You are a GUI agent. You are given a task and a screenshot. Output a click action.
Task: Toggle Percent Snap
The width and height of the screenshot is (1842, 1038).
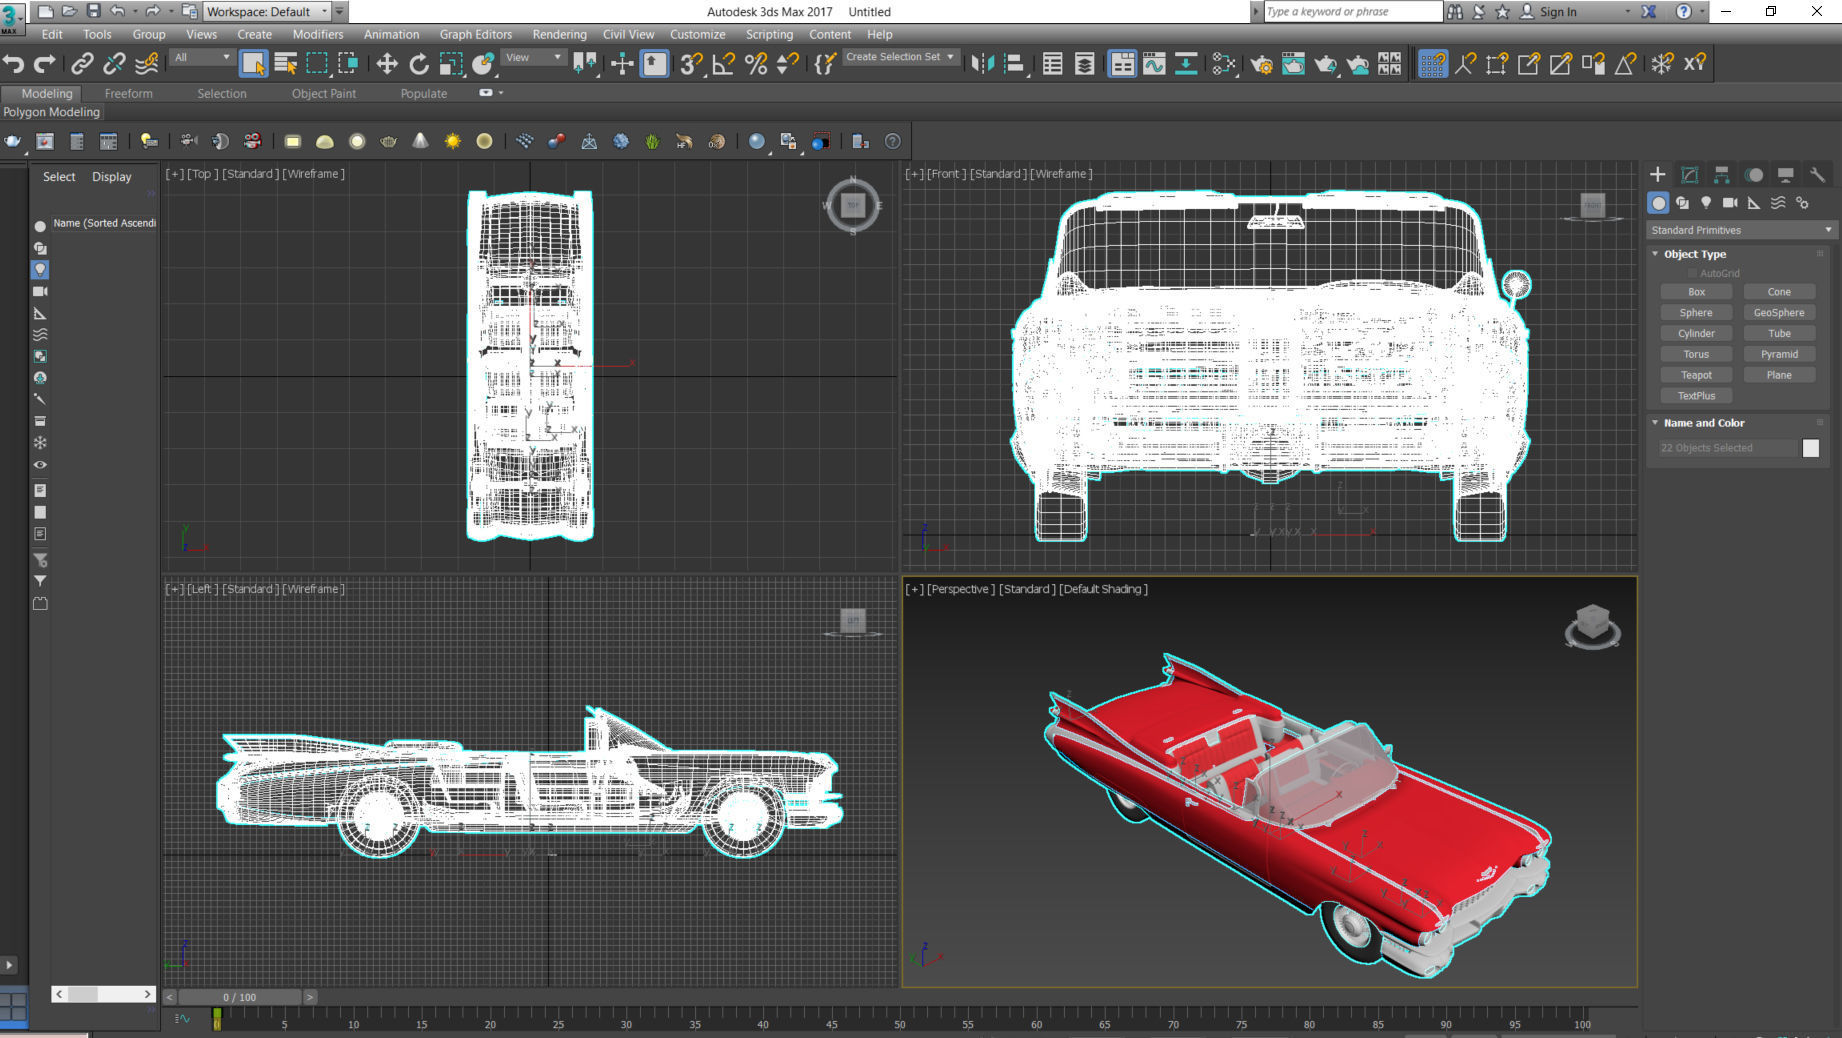pos(756,64)
